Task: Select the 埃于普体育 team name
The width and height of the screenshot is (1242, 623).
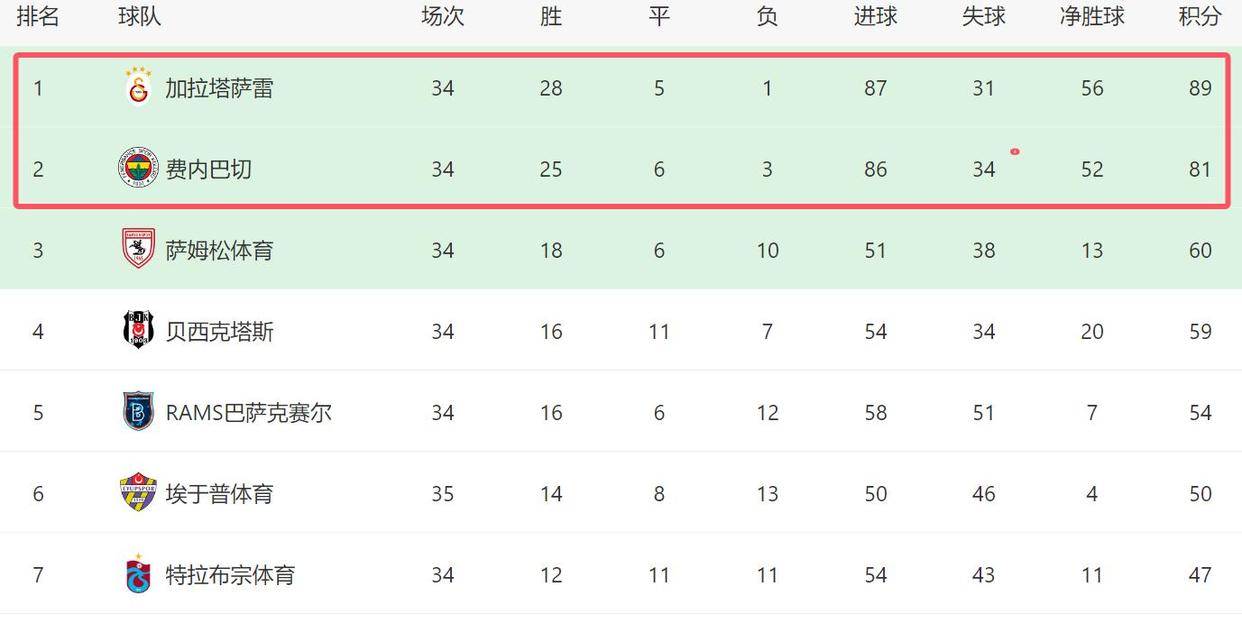Action: 219,493
